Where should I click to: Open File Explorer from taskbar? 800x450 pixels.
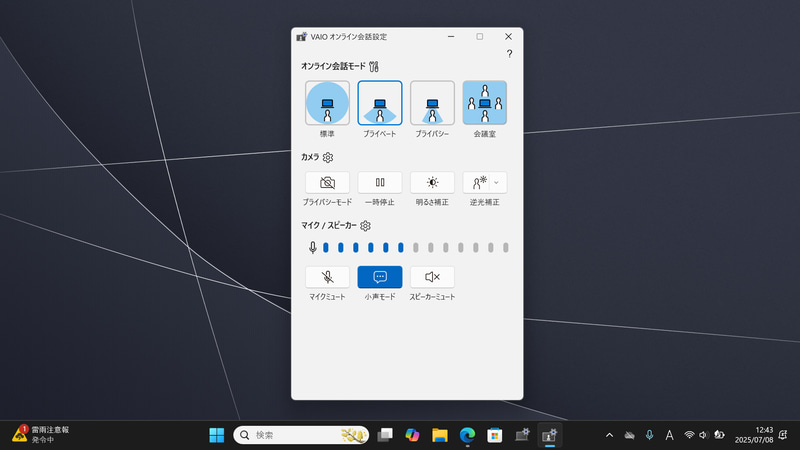[440, 435]
